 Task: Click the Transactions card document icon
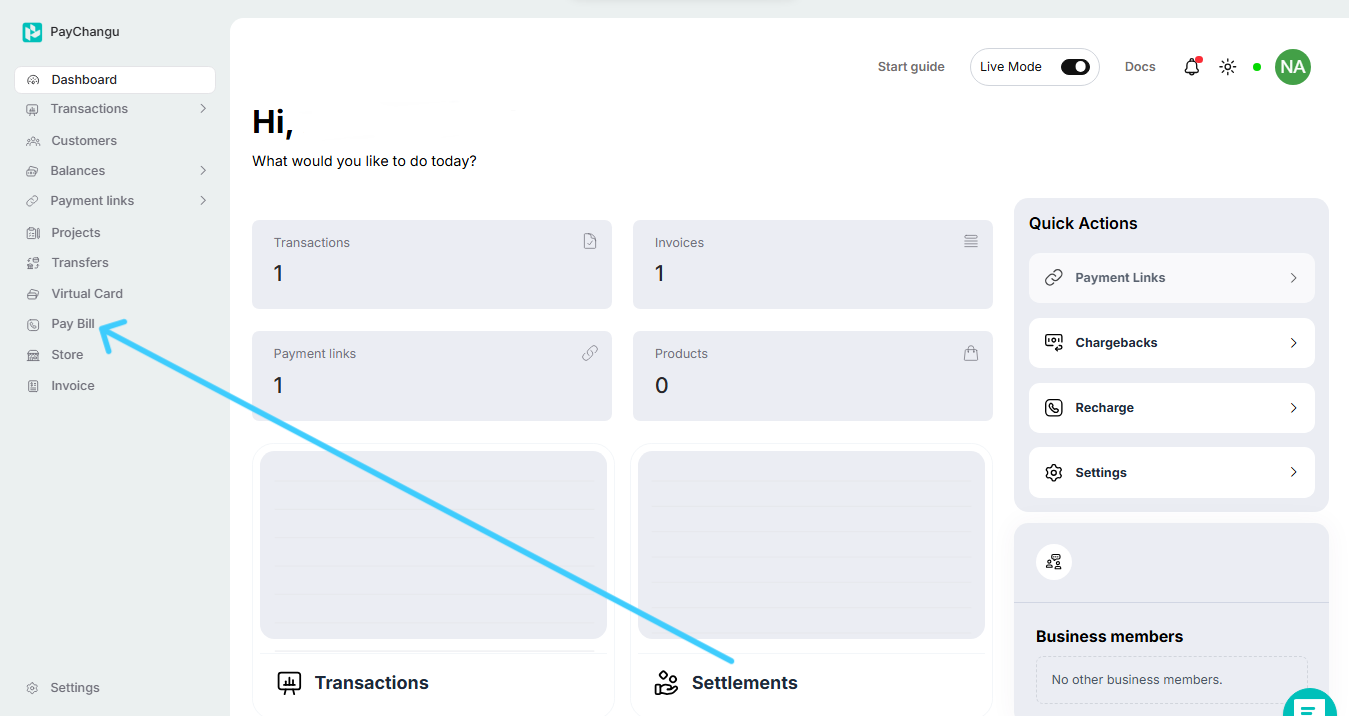(590, 241)
